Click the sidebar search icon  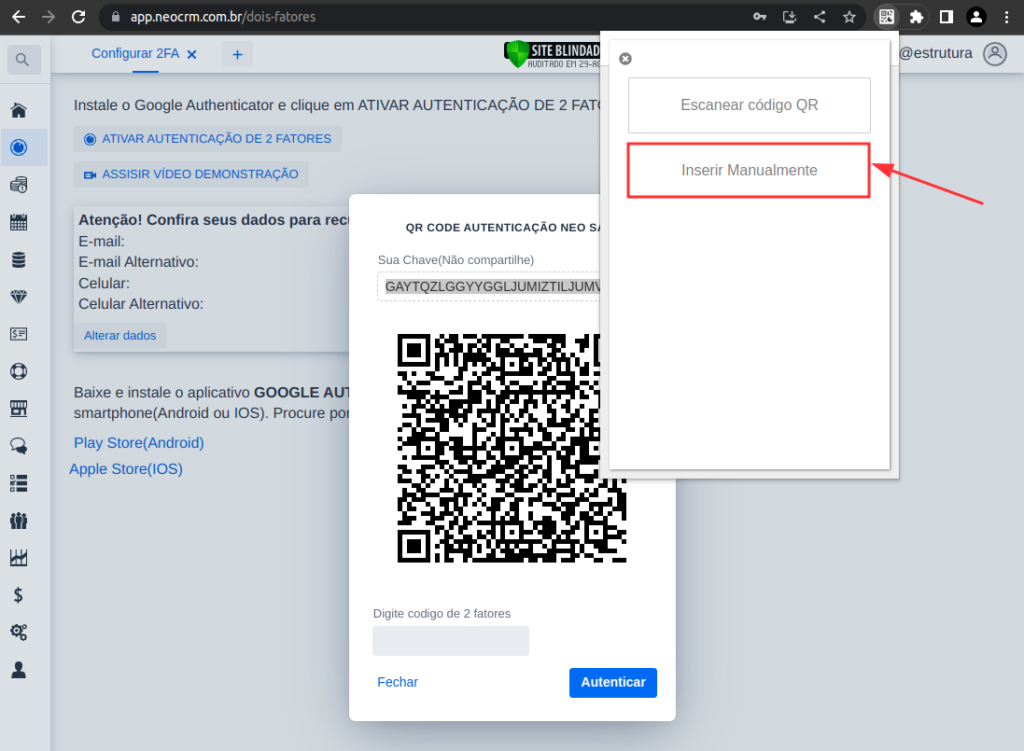[24, 60]
